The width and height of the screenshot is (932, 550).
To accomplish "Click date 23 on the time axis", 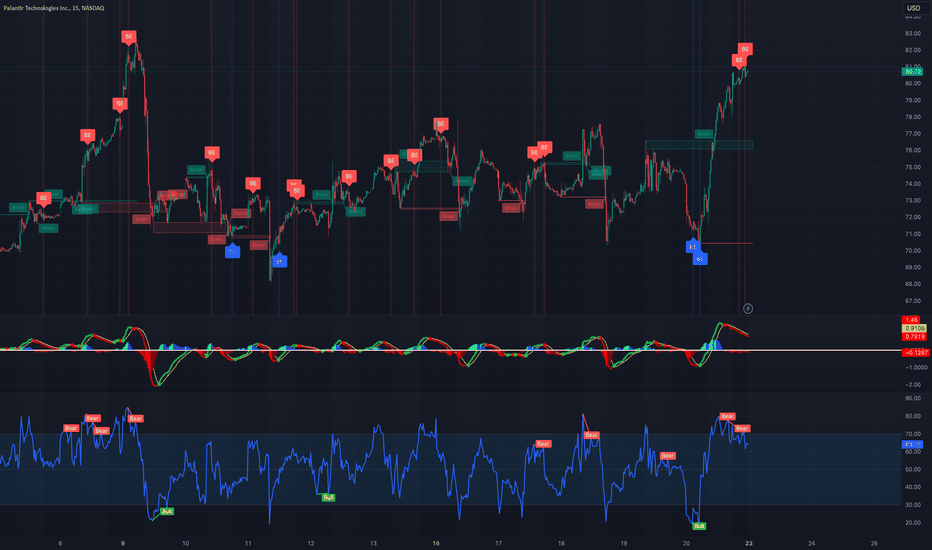I will click(x=749, y=543).
